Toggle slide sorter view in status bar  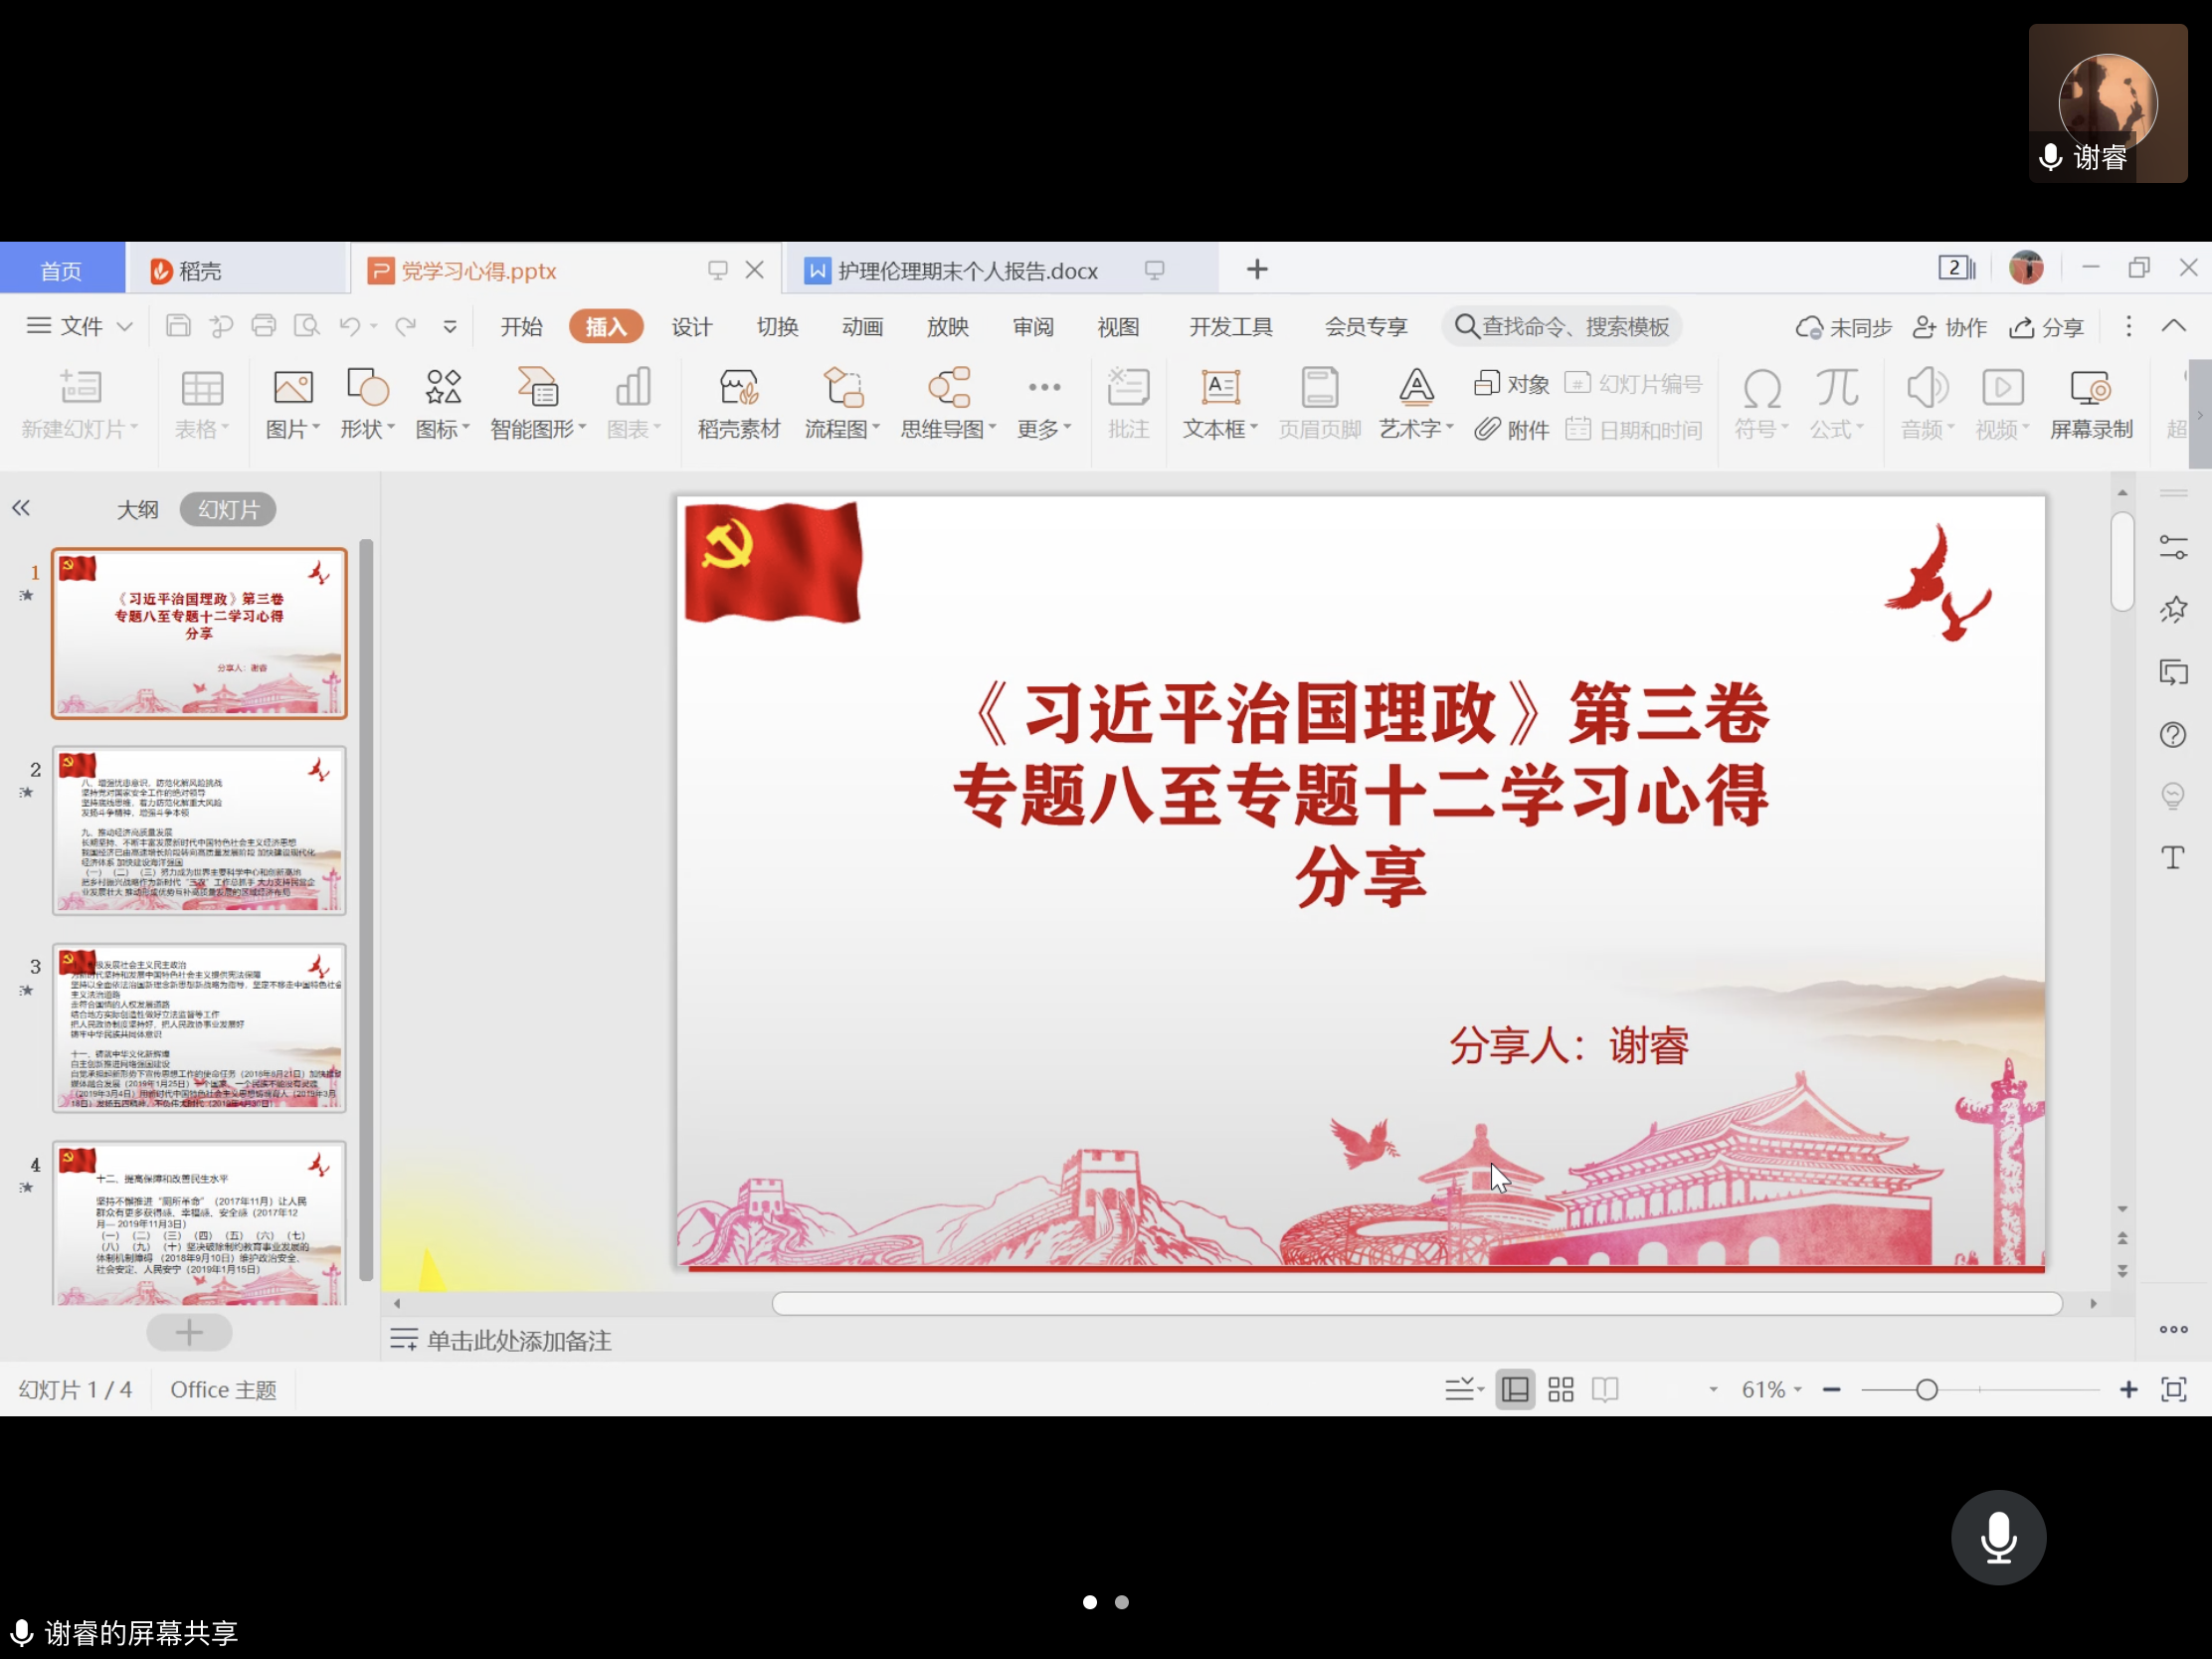tap(1560, 1389)
